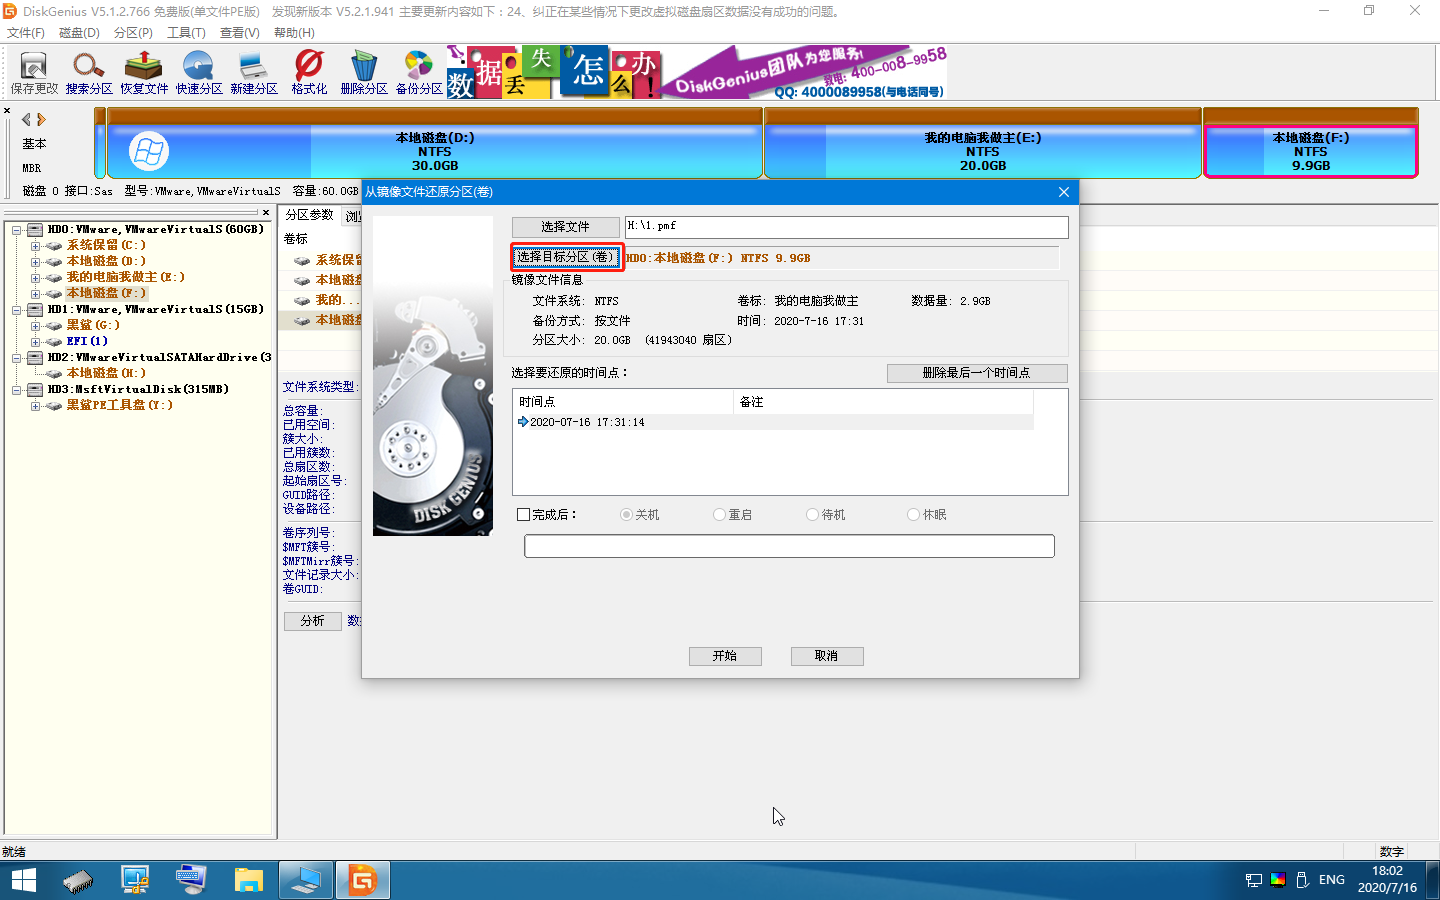The width and height of the screenshot is (1440, 900).
Task: Select the Quick Partition (快速分区) icon
Action: click(199, 73)
